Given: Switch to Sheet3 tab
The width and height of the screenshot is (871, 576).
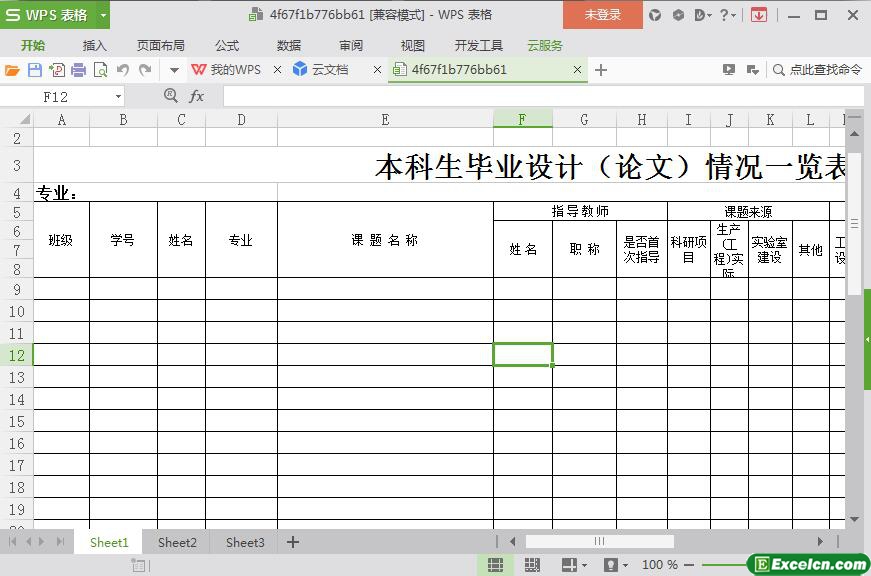Looking at the screenshot, I should (x=245, y=542).
